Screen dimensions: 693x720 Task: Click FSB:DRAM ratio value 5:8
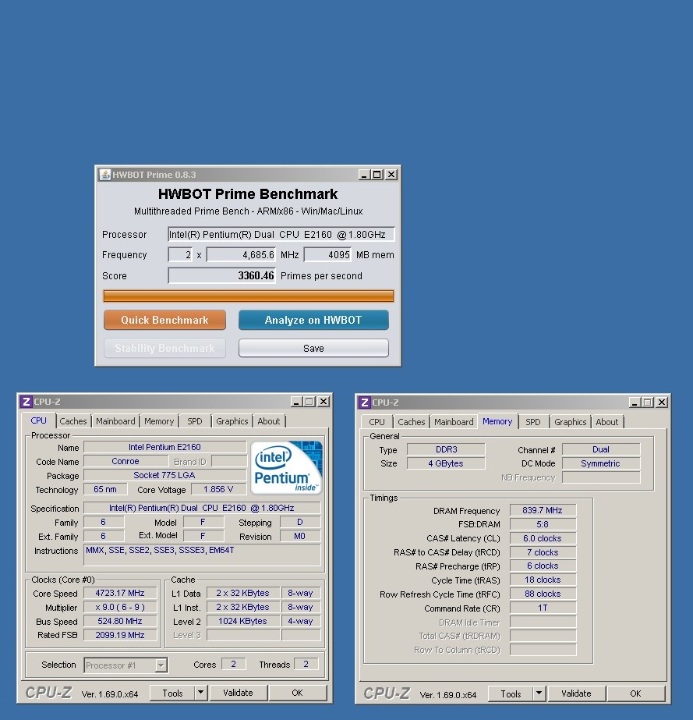(x=542, y=524)
